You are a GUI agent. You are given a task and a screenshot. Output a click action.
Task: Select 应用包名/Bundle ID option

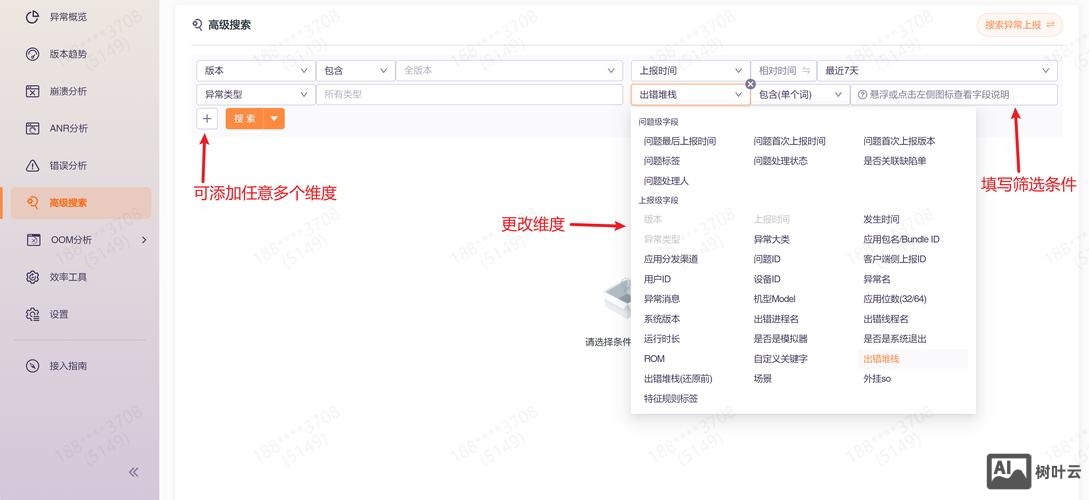click(x=901, y=240)
